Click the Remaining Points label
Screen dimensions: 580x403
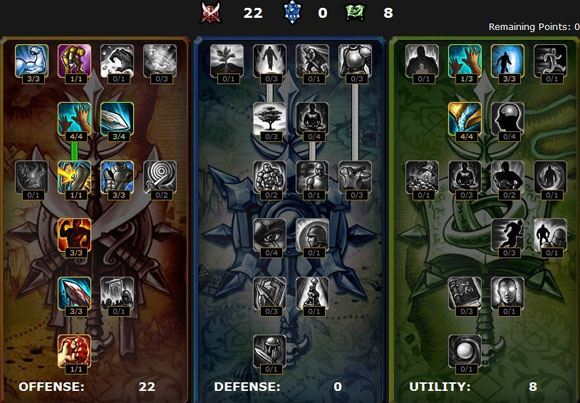point(530,27)
